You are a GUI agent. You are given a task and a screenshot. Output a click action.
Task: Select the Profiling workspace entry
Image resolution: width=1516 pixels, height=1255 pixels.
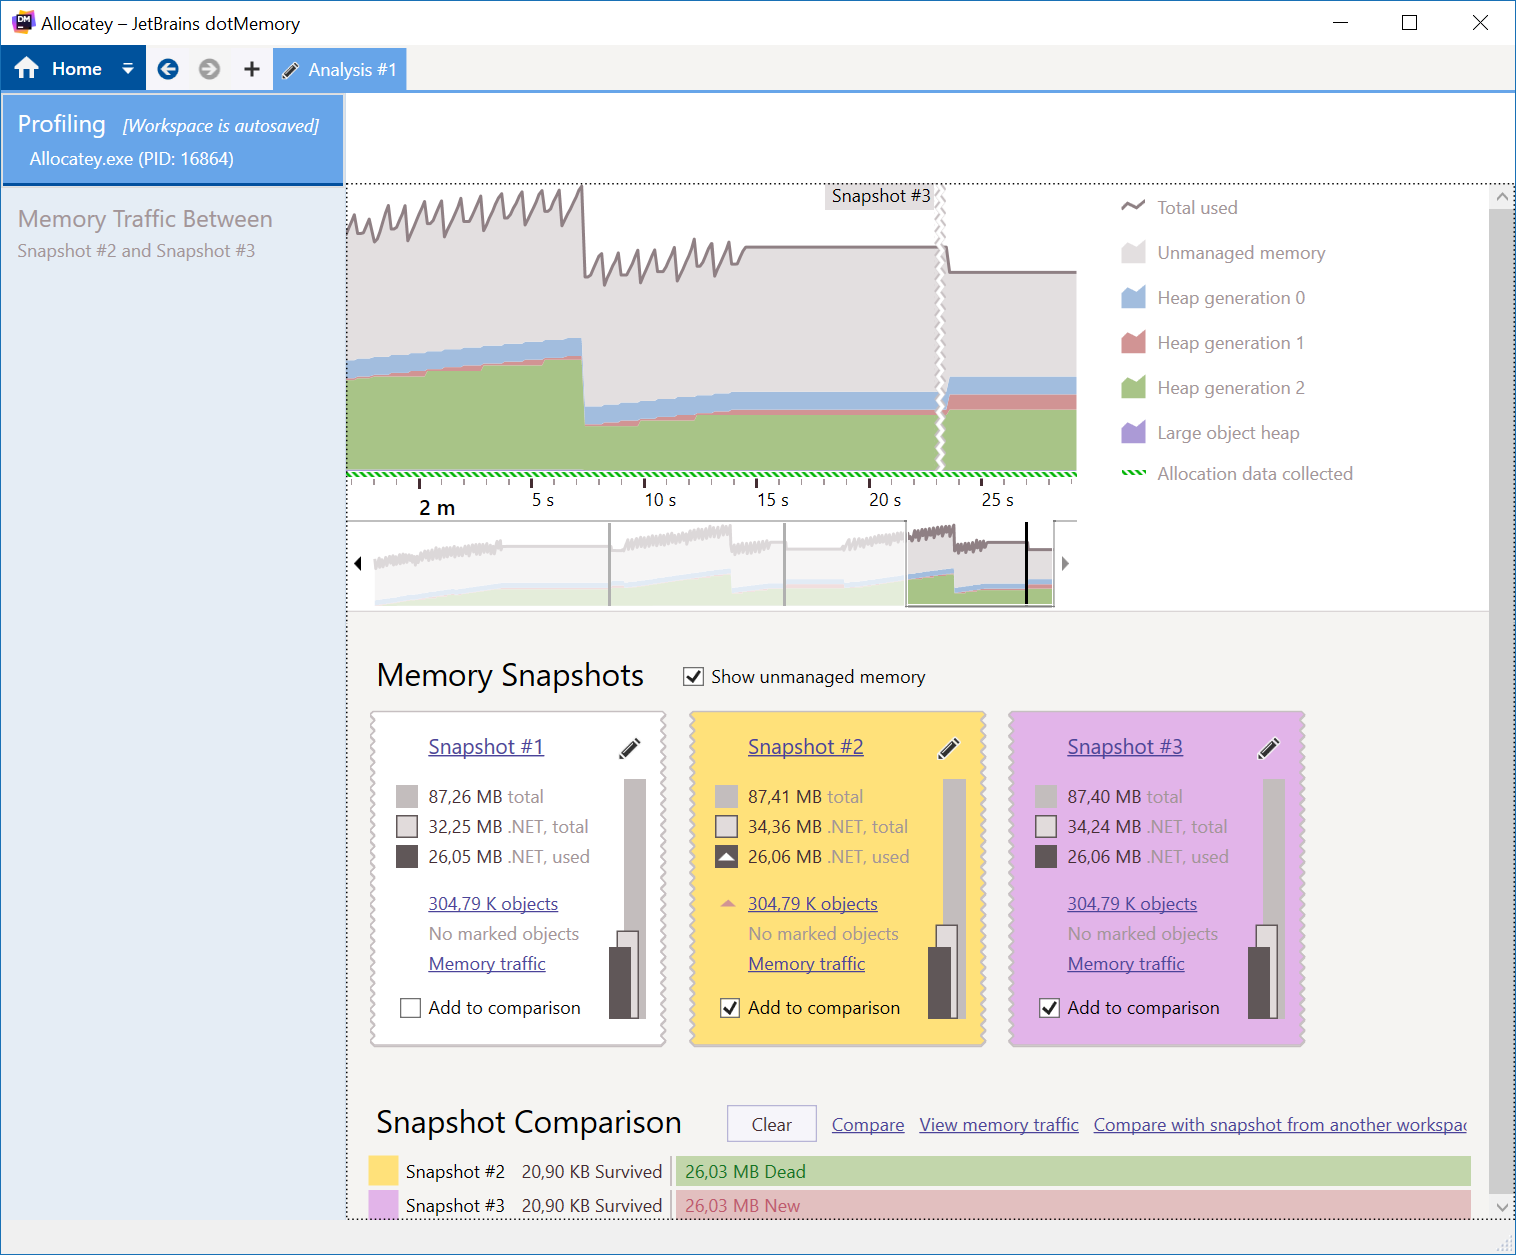coord(173,140)
